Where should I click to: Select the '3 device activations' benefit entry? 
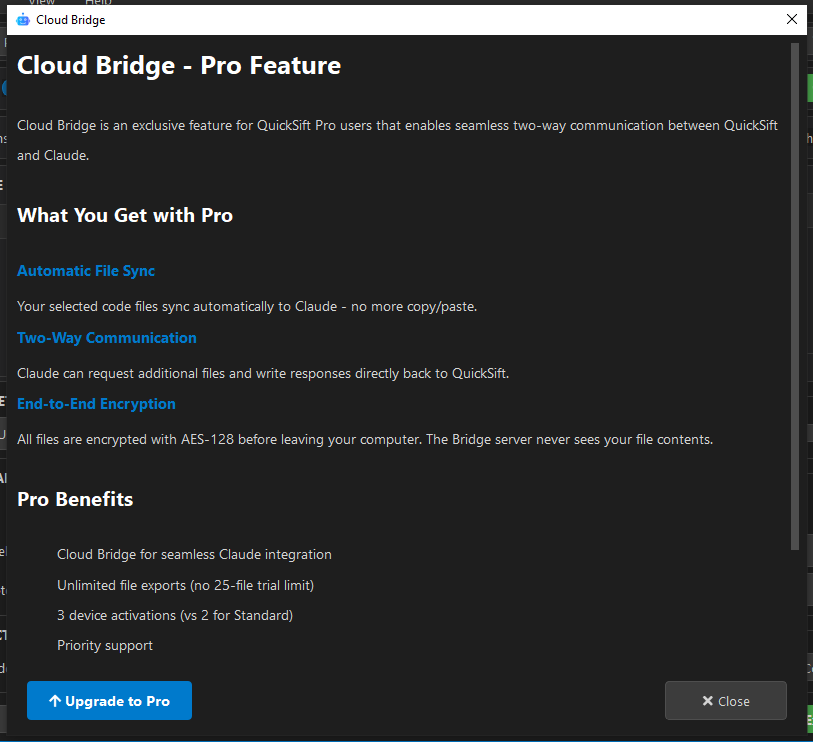(x=174, y=615)
